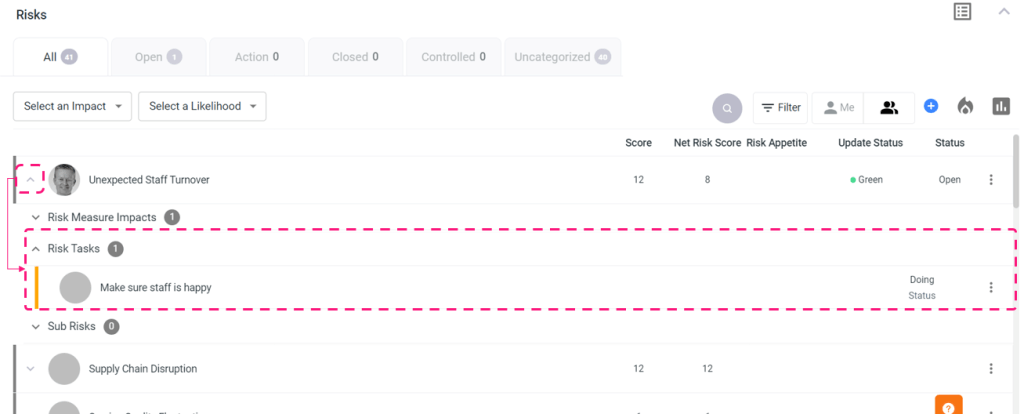Open the orange help question mark button
The image size is (1024, 414).
tap(949, 405)
